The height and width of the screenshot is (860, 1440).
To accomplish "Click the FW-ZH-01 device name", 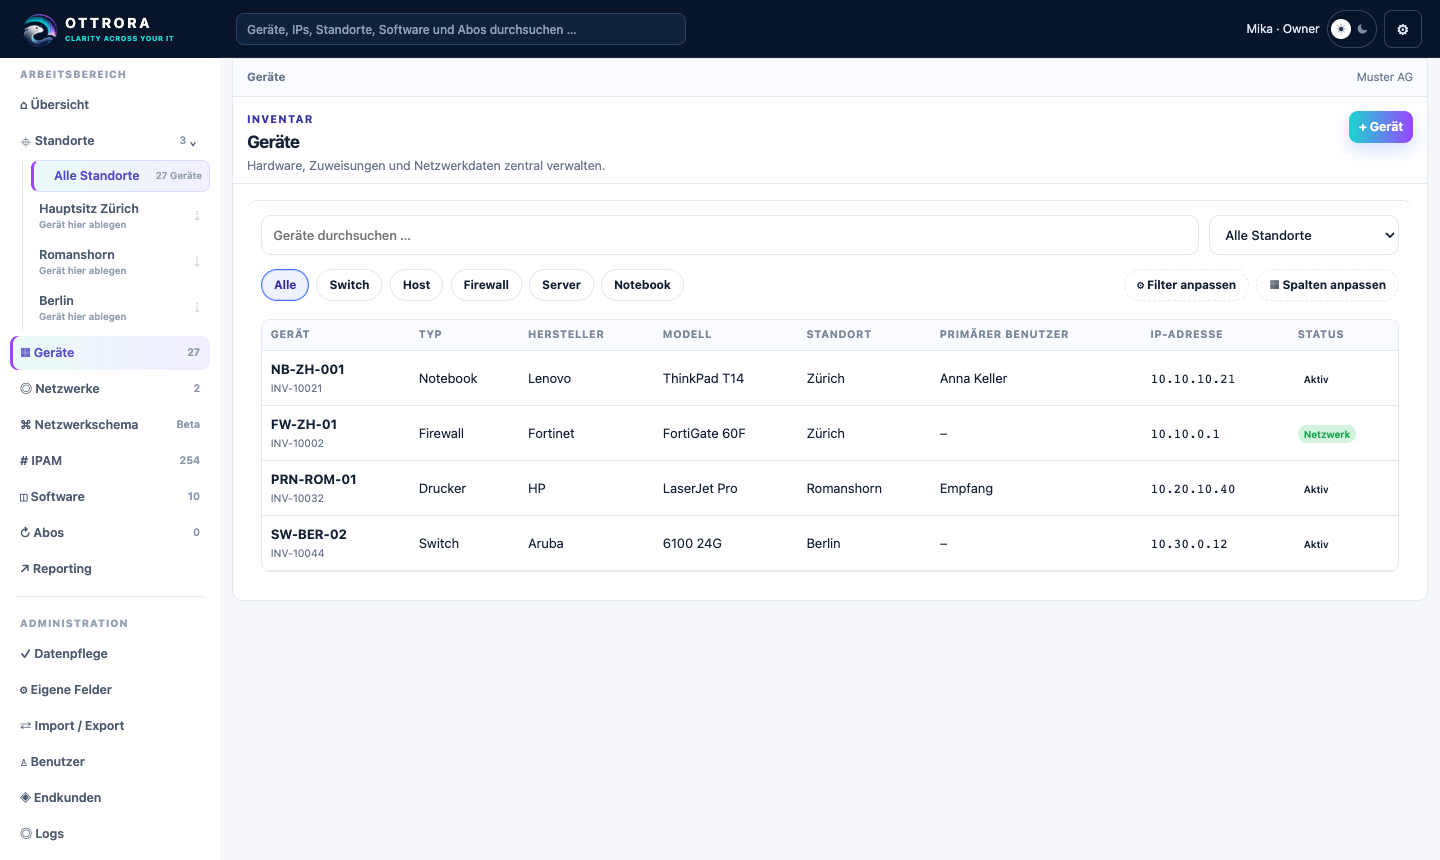I will [x=304, y=425].
